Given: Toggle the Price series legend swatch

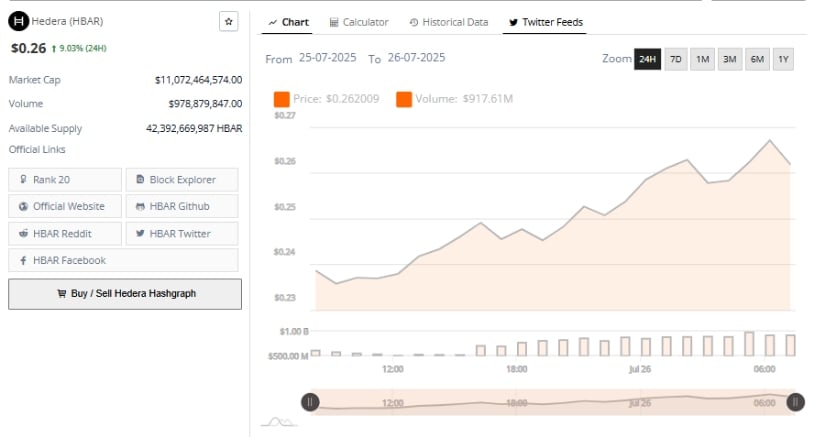Looking at the screenshot, I should [x=281, y=99].
